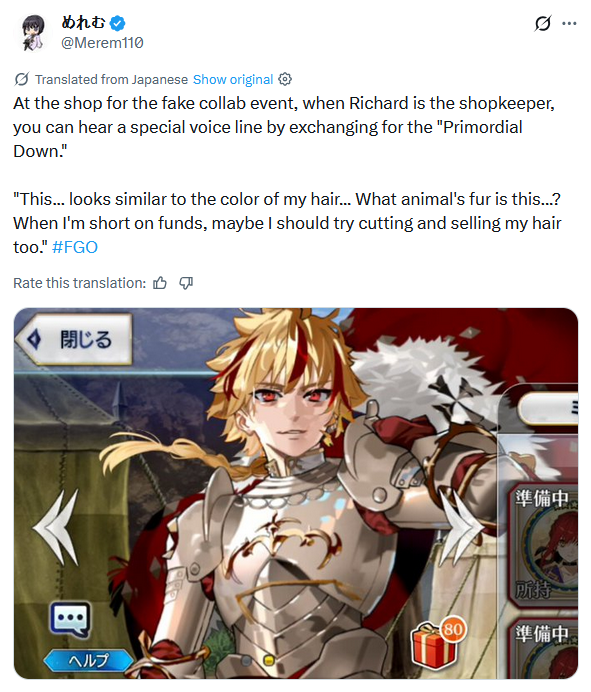Open @Merem110 profile handle
The image size is (591, 692).
coord(102,43)
